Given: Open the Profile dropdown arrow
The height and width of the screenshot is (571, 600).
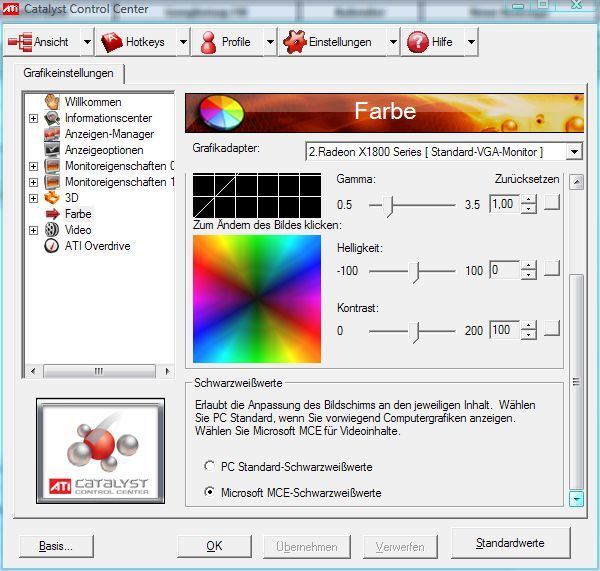Looking at the screenshot, I should pyautogui.click(x=271, y=42).
